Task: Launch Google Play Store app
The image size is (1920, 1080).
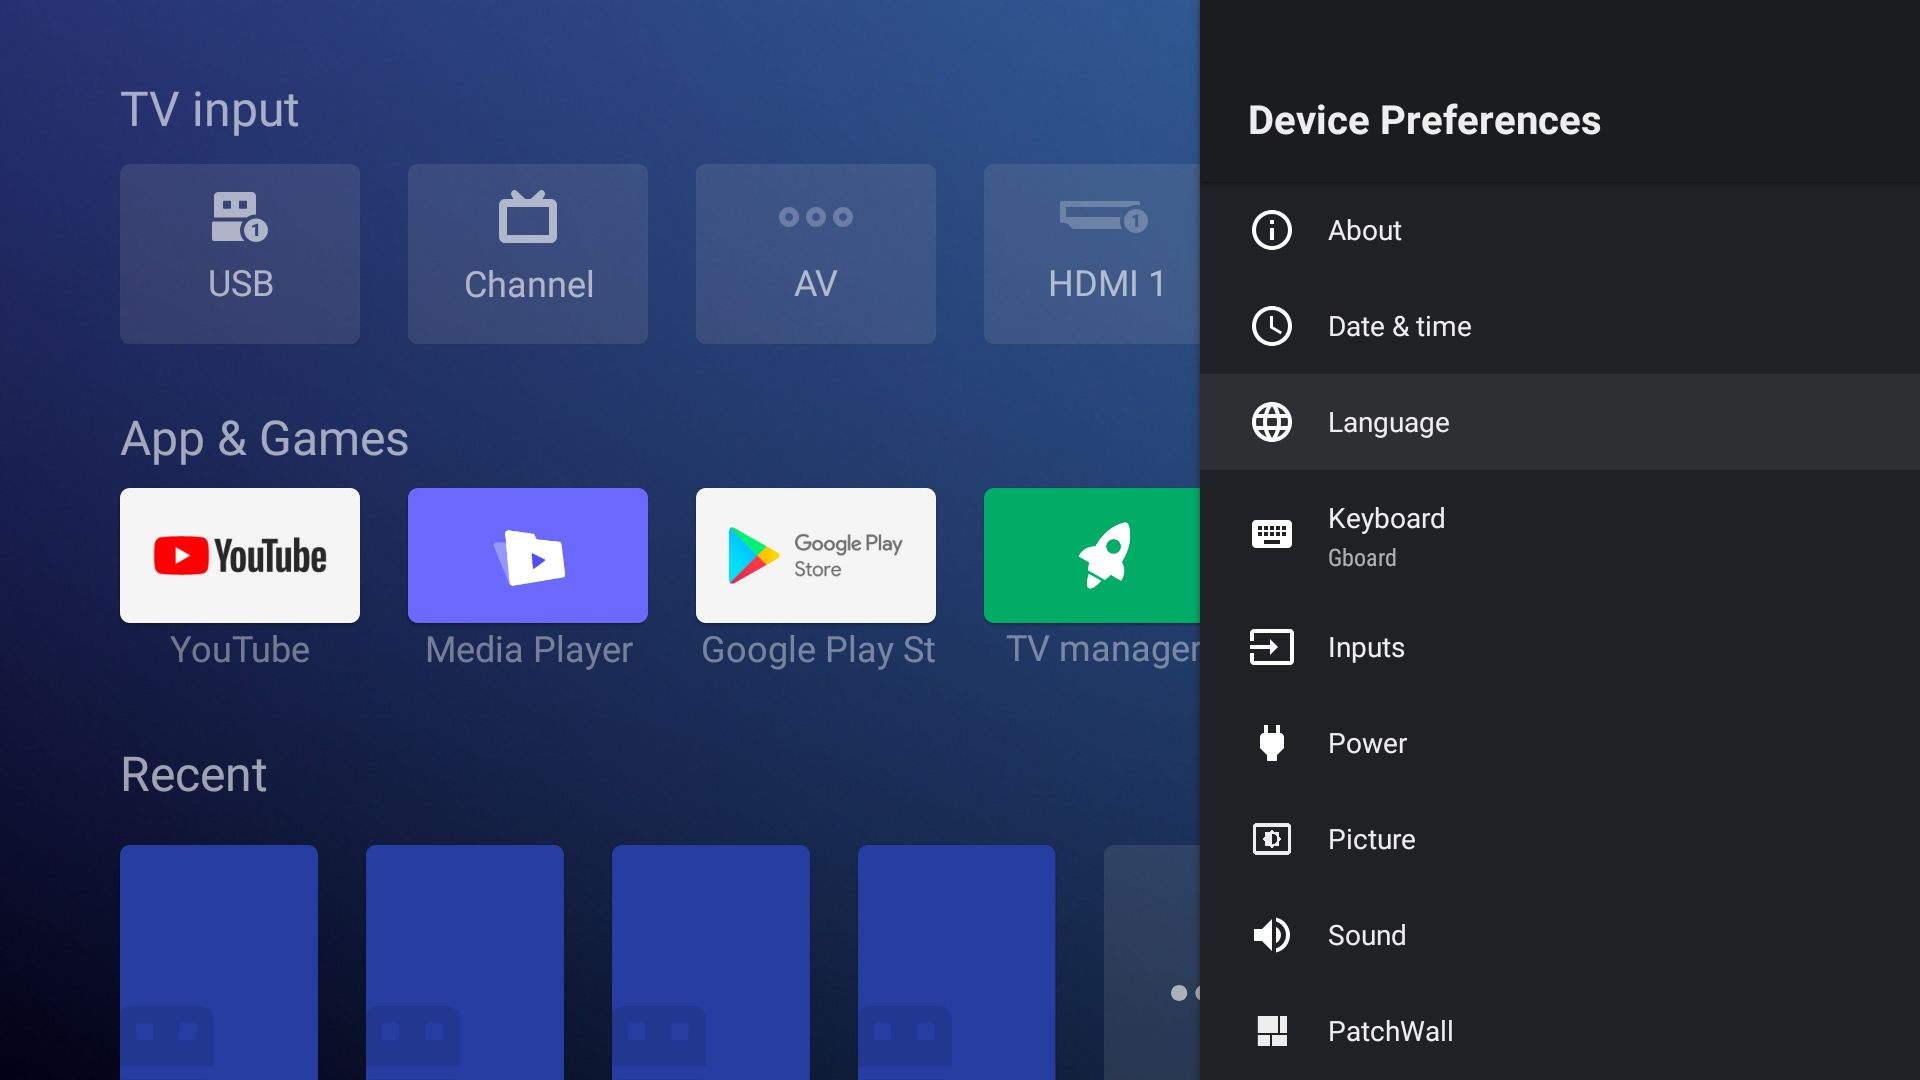Action: click(x=816, y=556)
